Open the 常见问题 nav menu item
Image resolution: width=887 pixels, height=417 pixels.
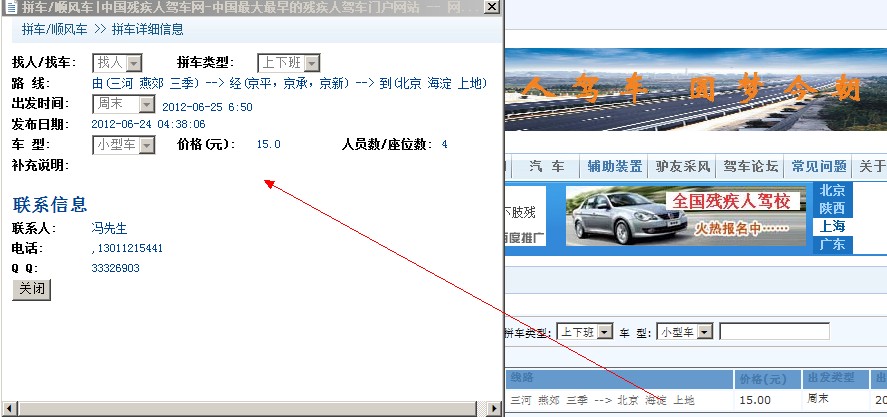point(818,166)
